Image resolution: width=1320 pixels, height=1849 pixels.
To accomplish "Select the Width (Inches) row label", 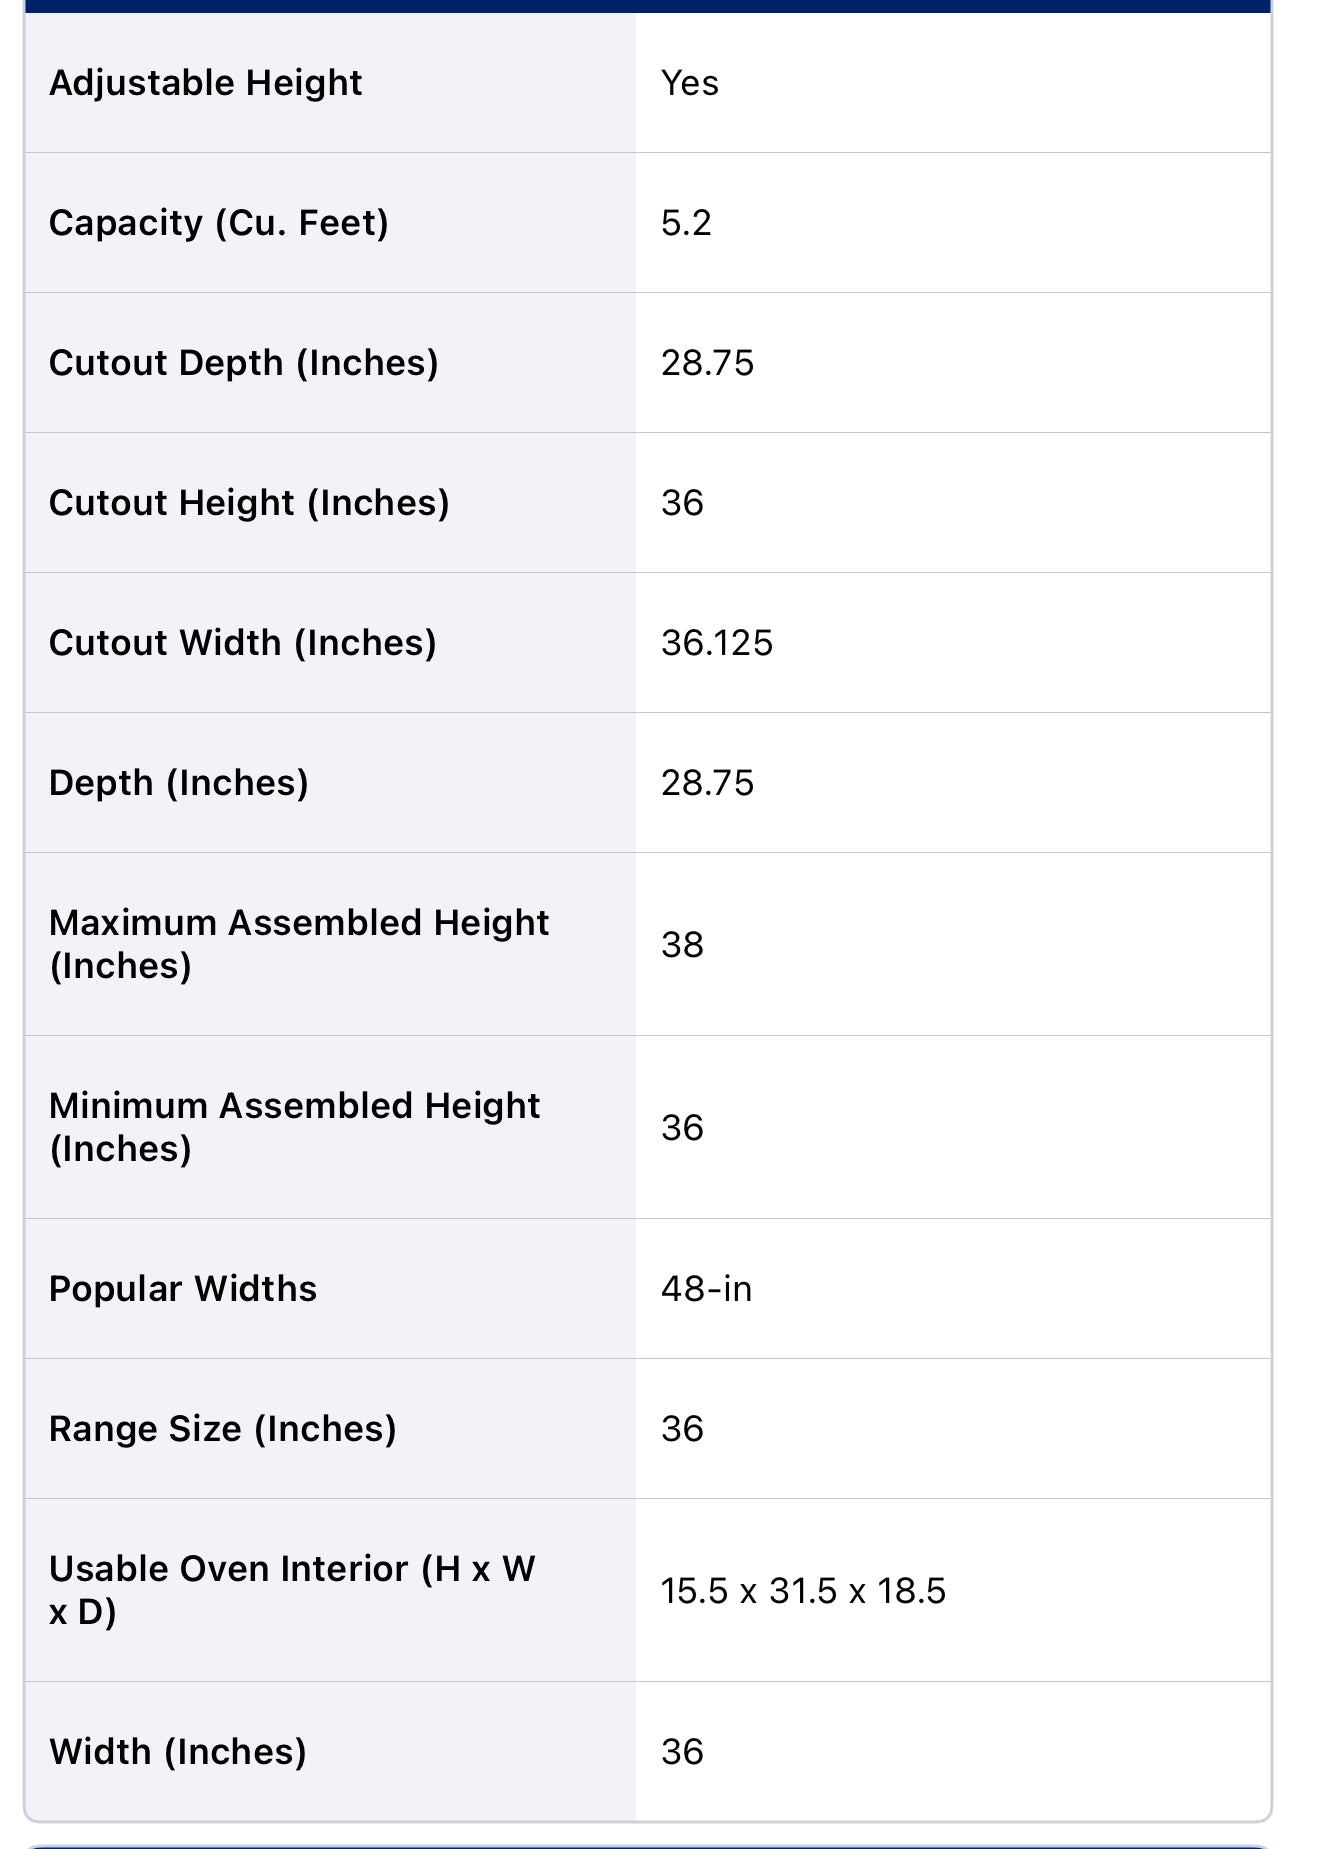I will click(x=177, y=1752).
